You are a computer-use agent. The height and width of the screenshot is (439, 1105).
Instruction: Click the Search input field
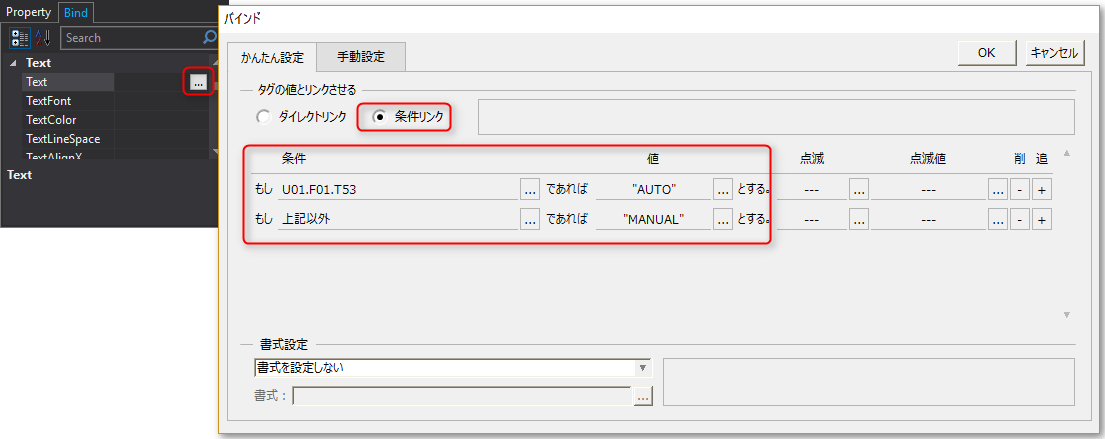tap(130, 38)
